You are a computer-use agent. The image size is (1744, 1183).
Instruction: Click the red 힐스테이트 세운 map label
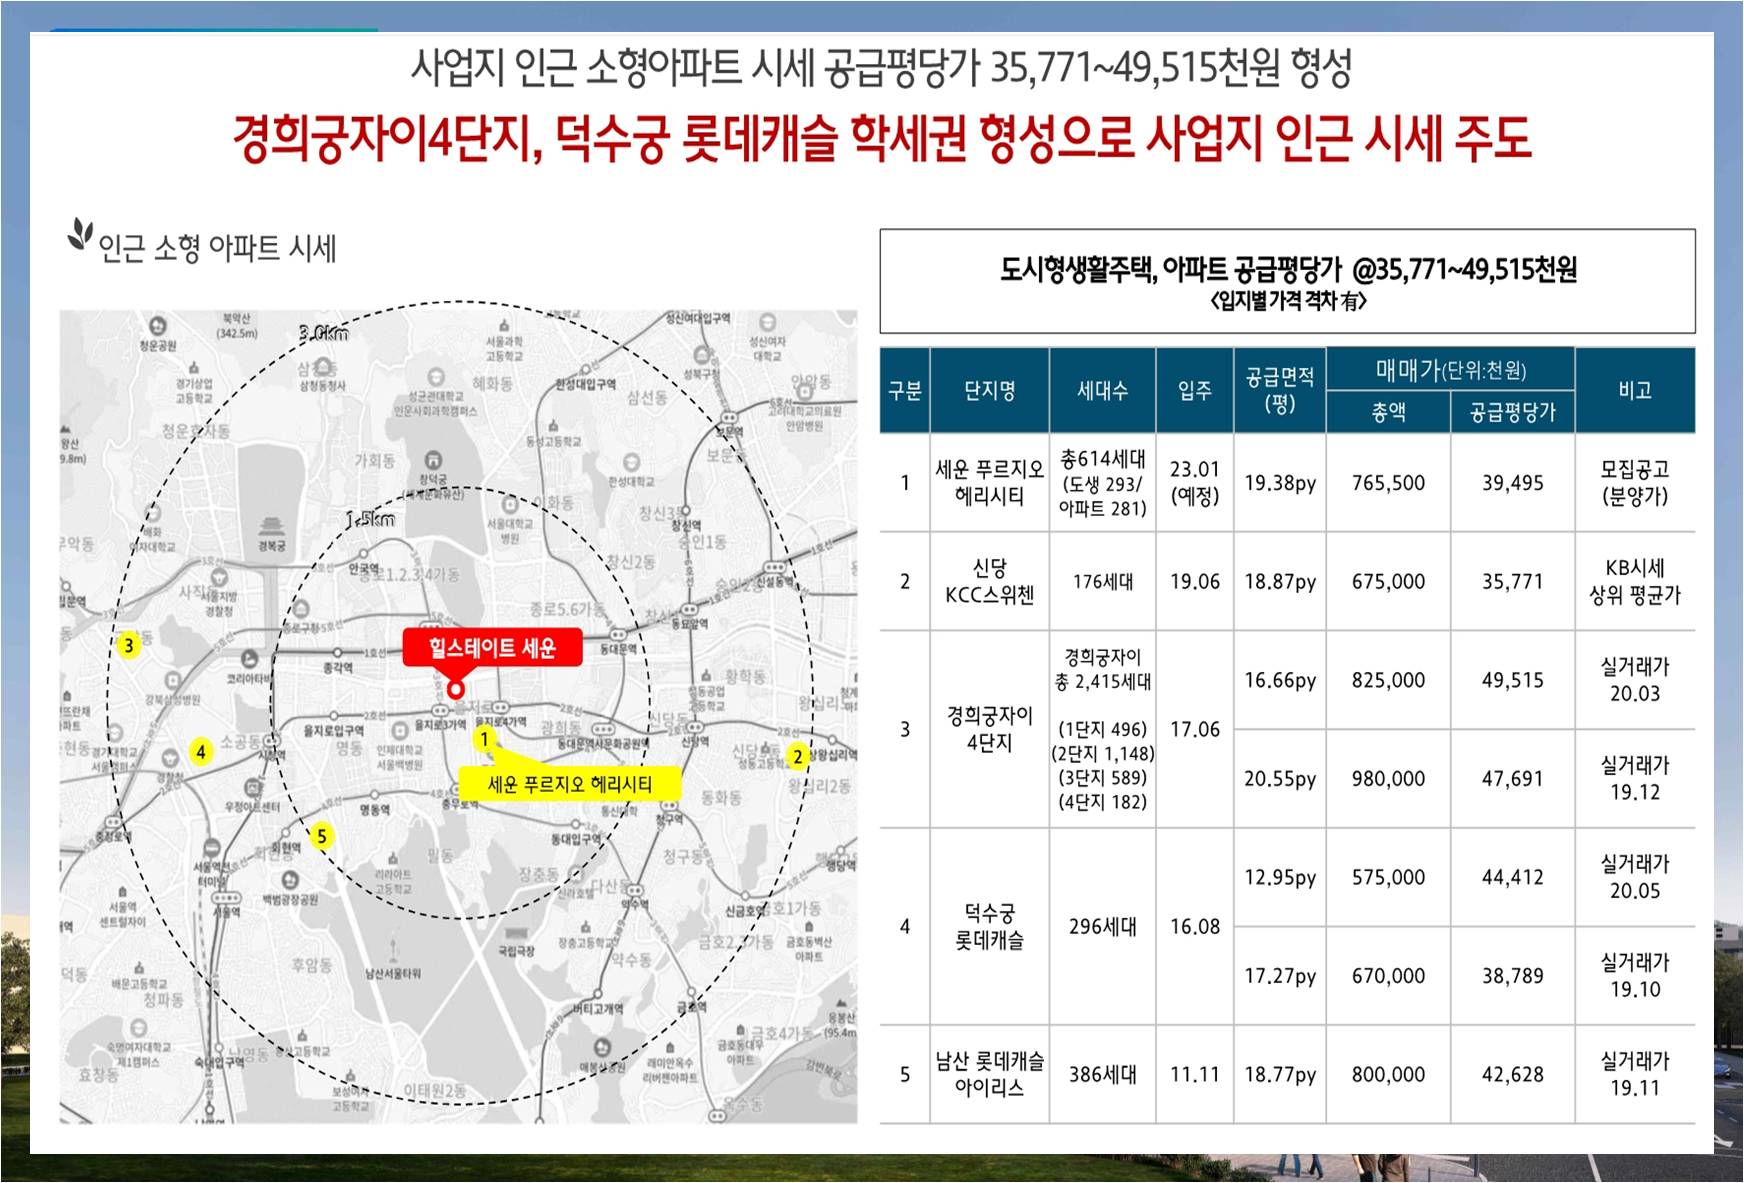(x=492, y=648)
